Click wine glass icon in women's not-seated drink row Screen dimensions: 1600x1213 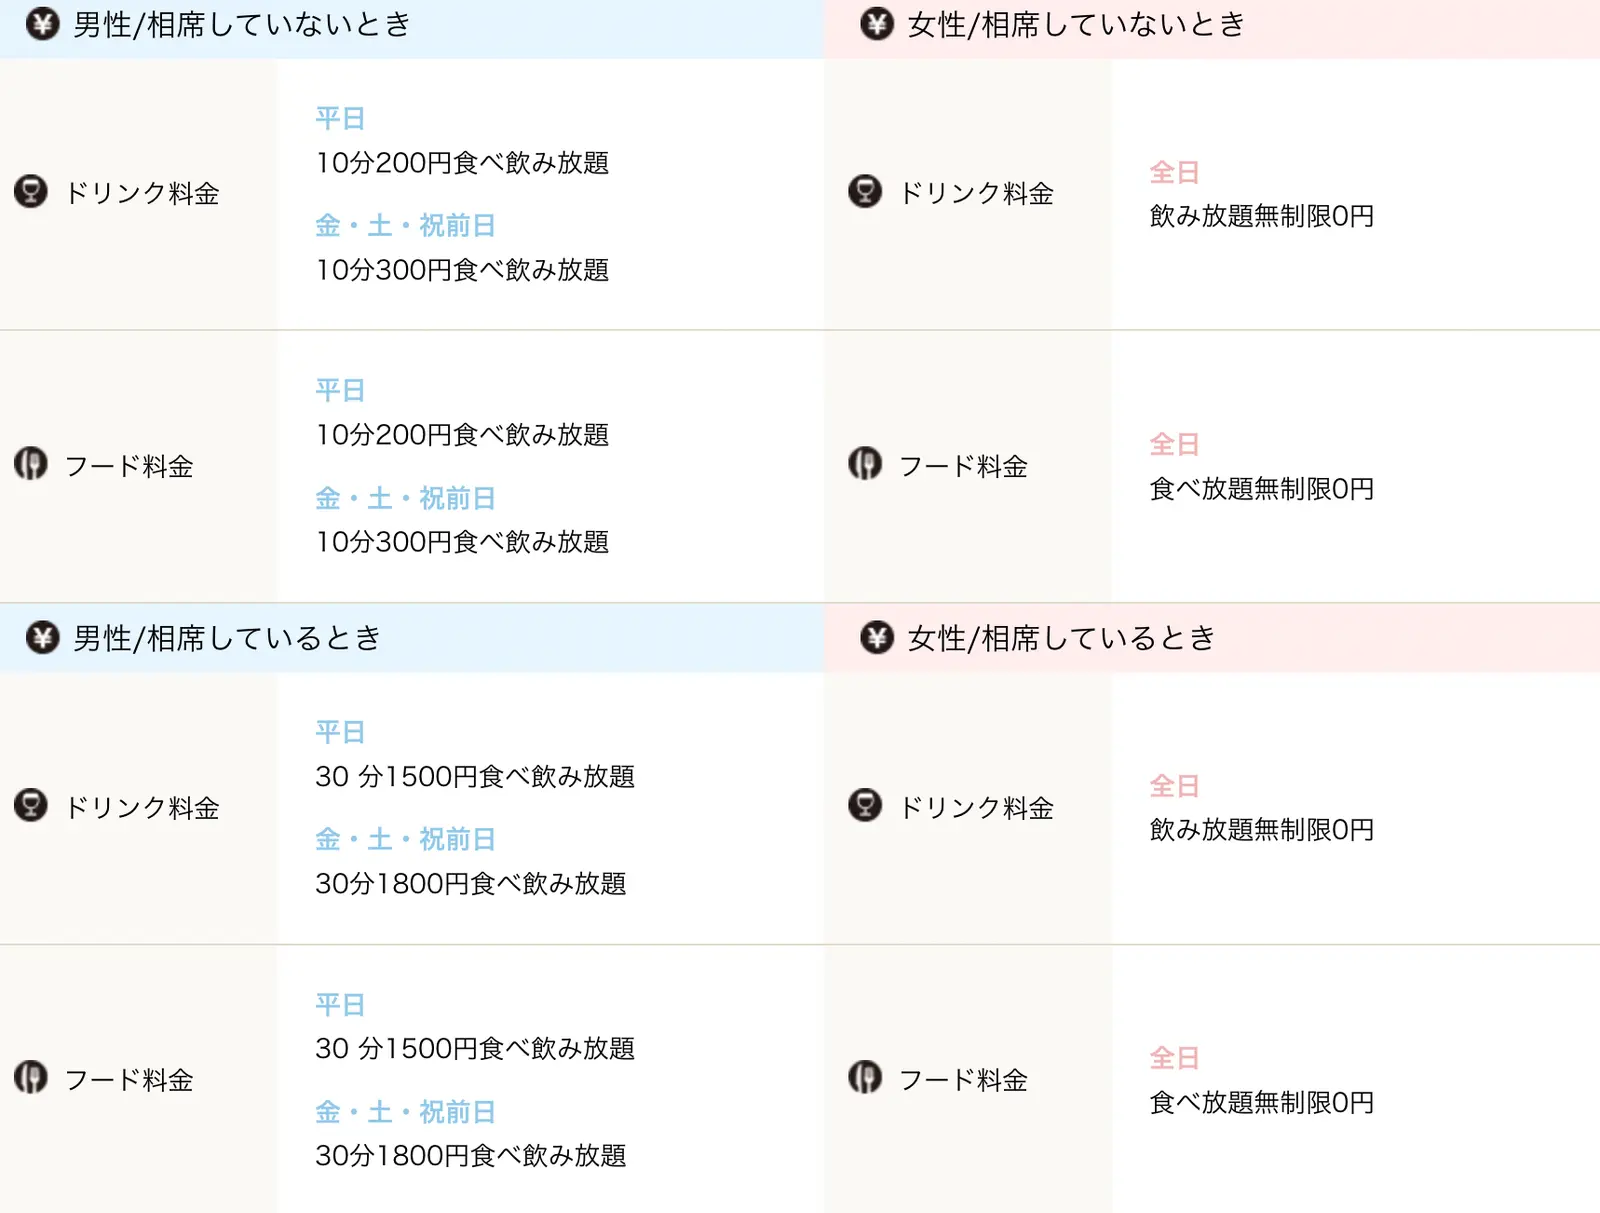click(865, 191)
